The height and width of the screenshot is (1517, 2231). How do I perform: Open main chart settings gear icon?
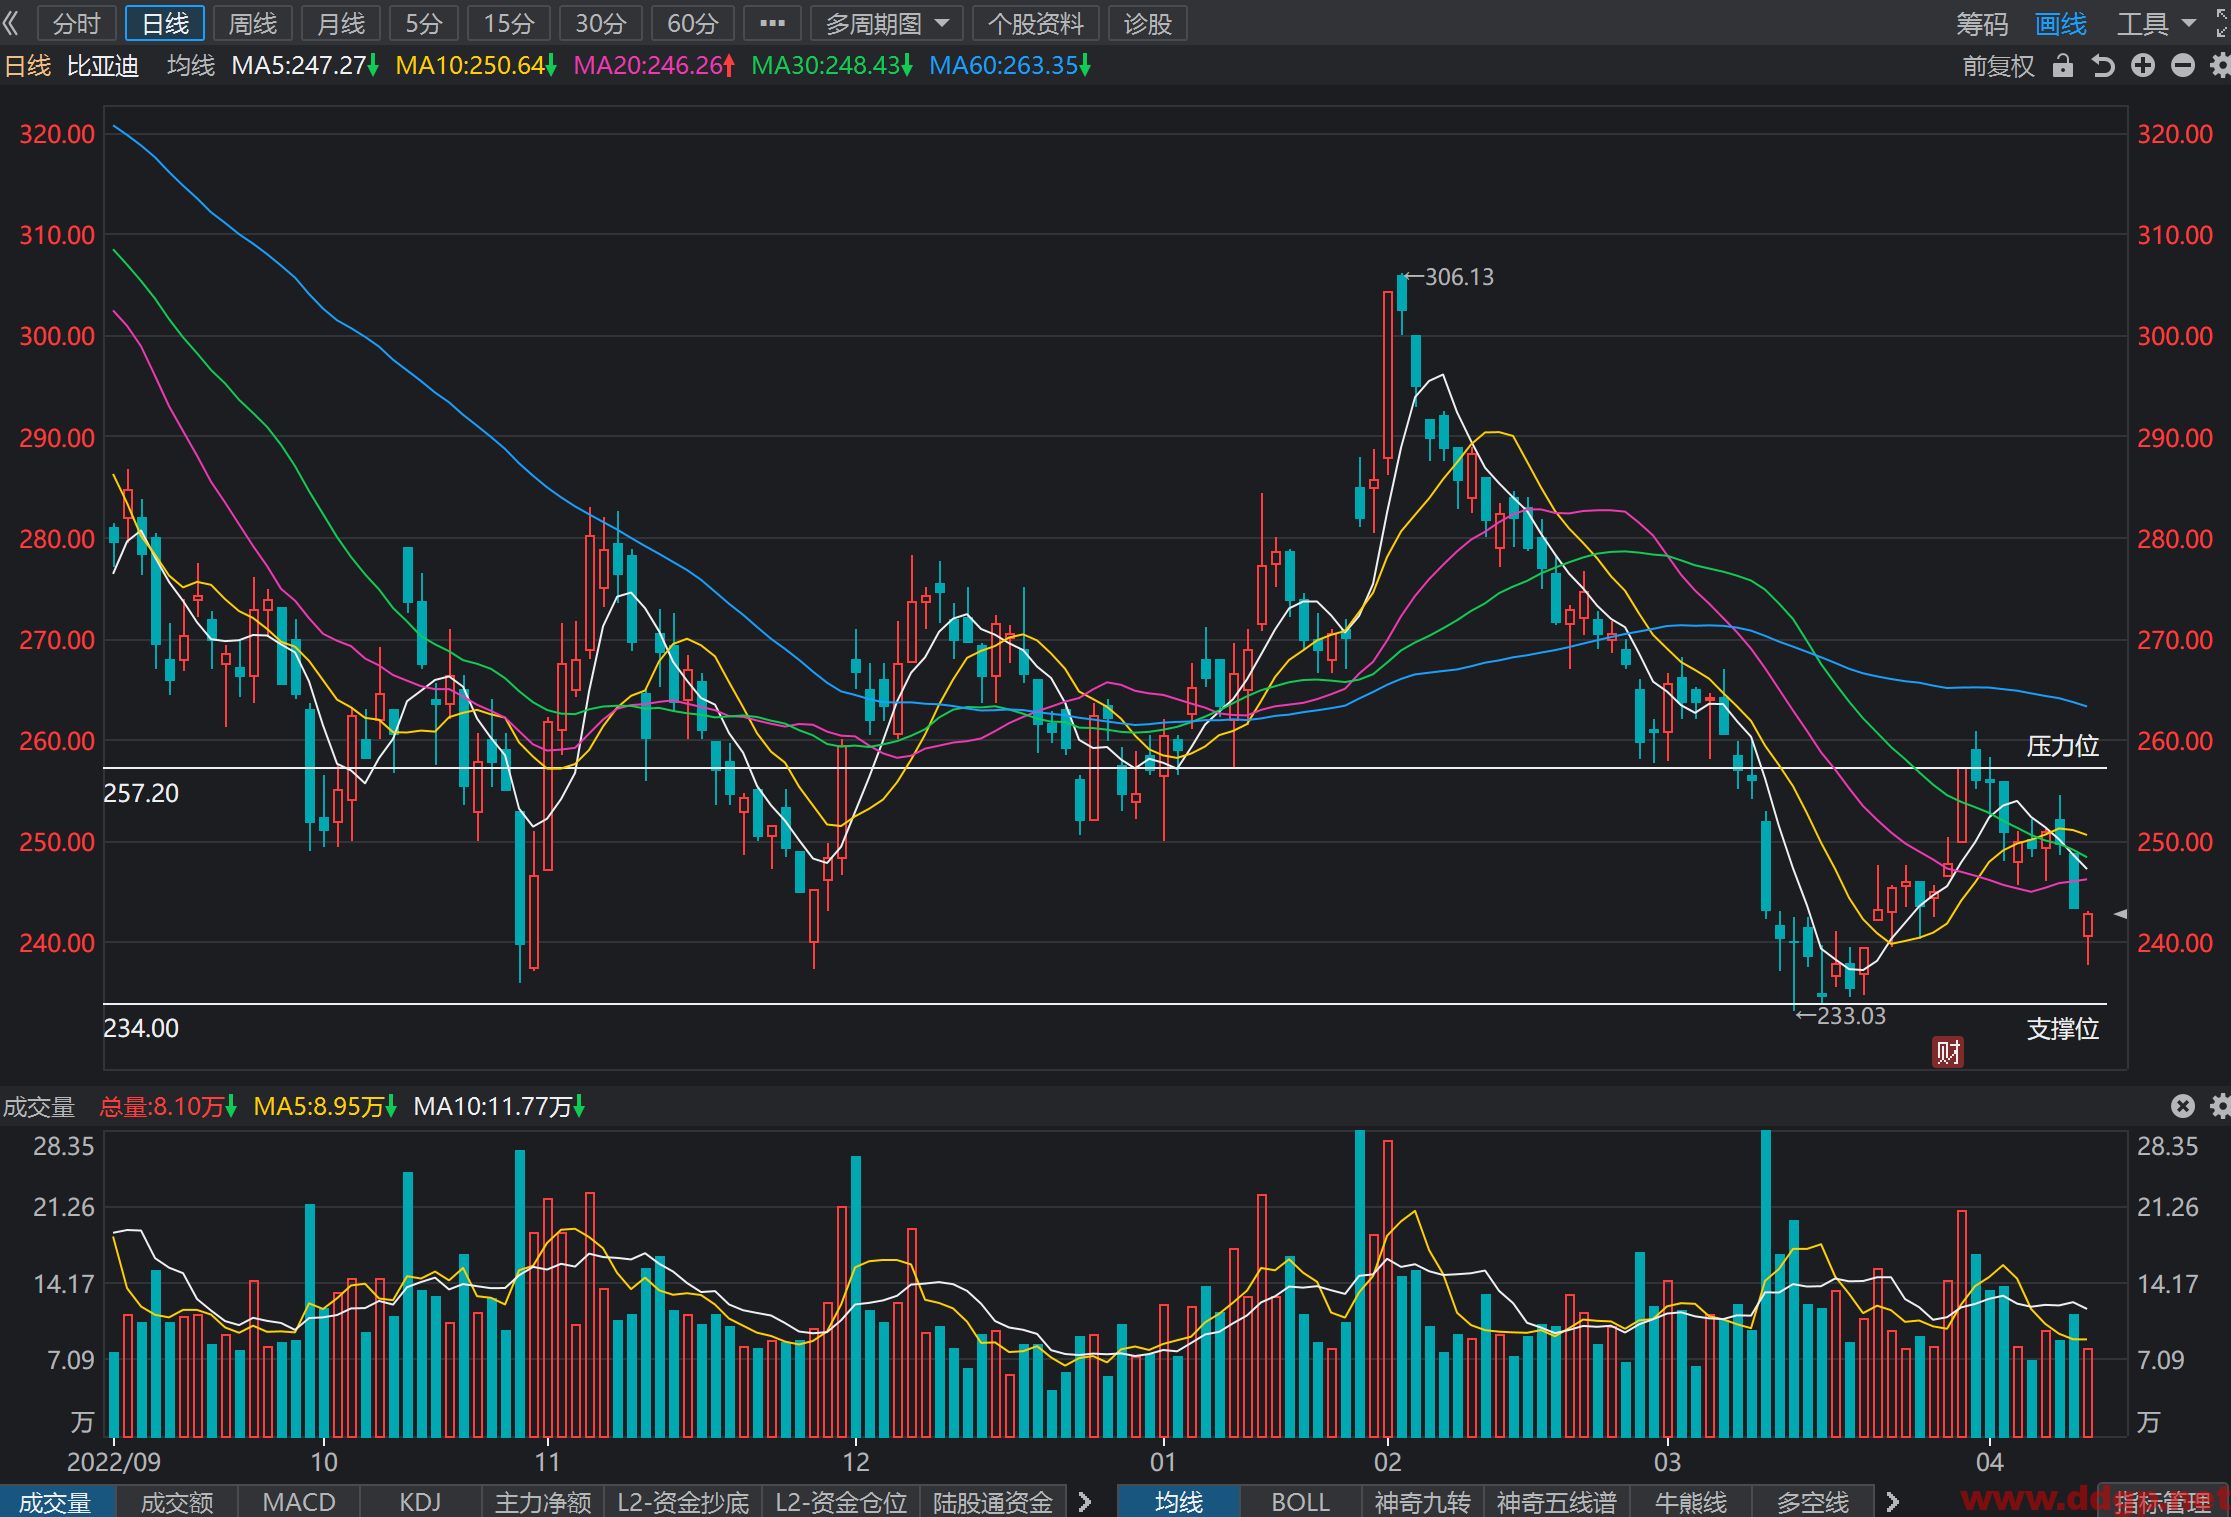pos(2220,66)
